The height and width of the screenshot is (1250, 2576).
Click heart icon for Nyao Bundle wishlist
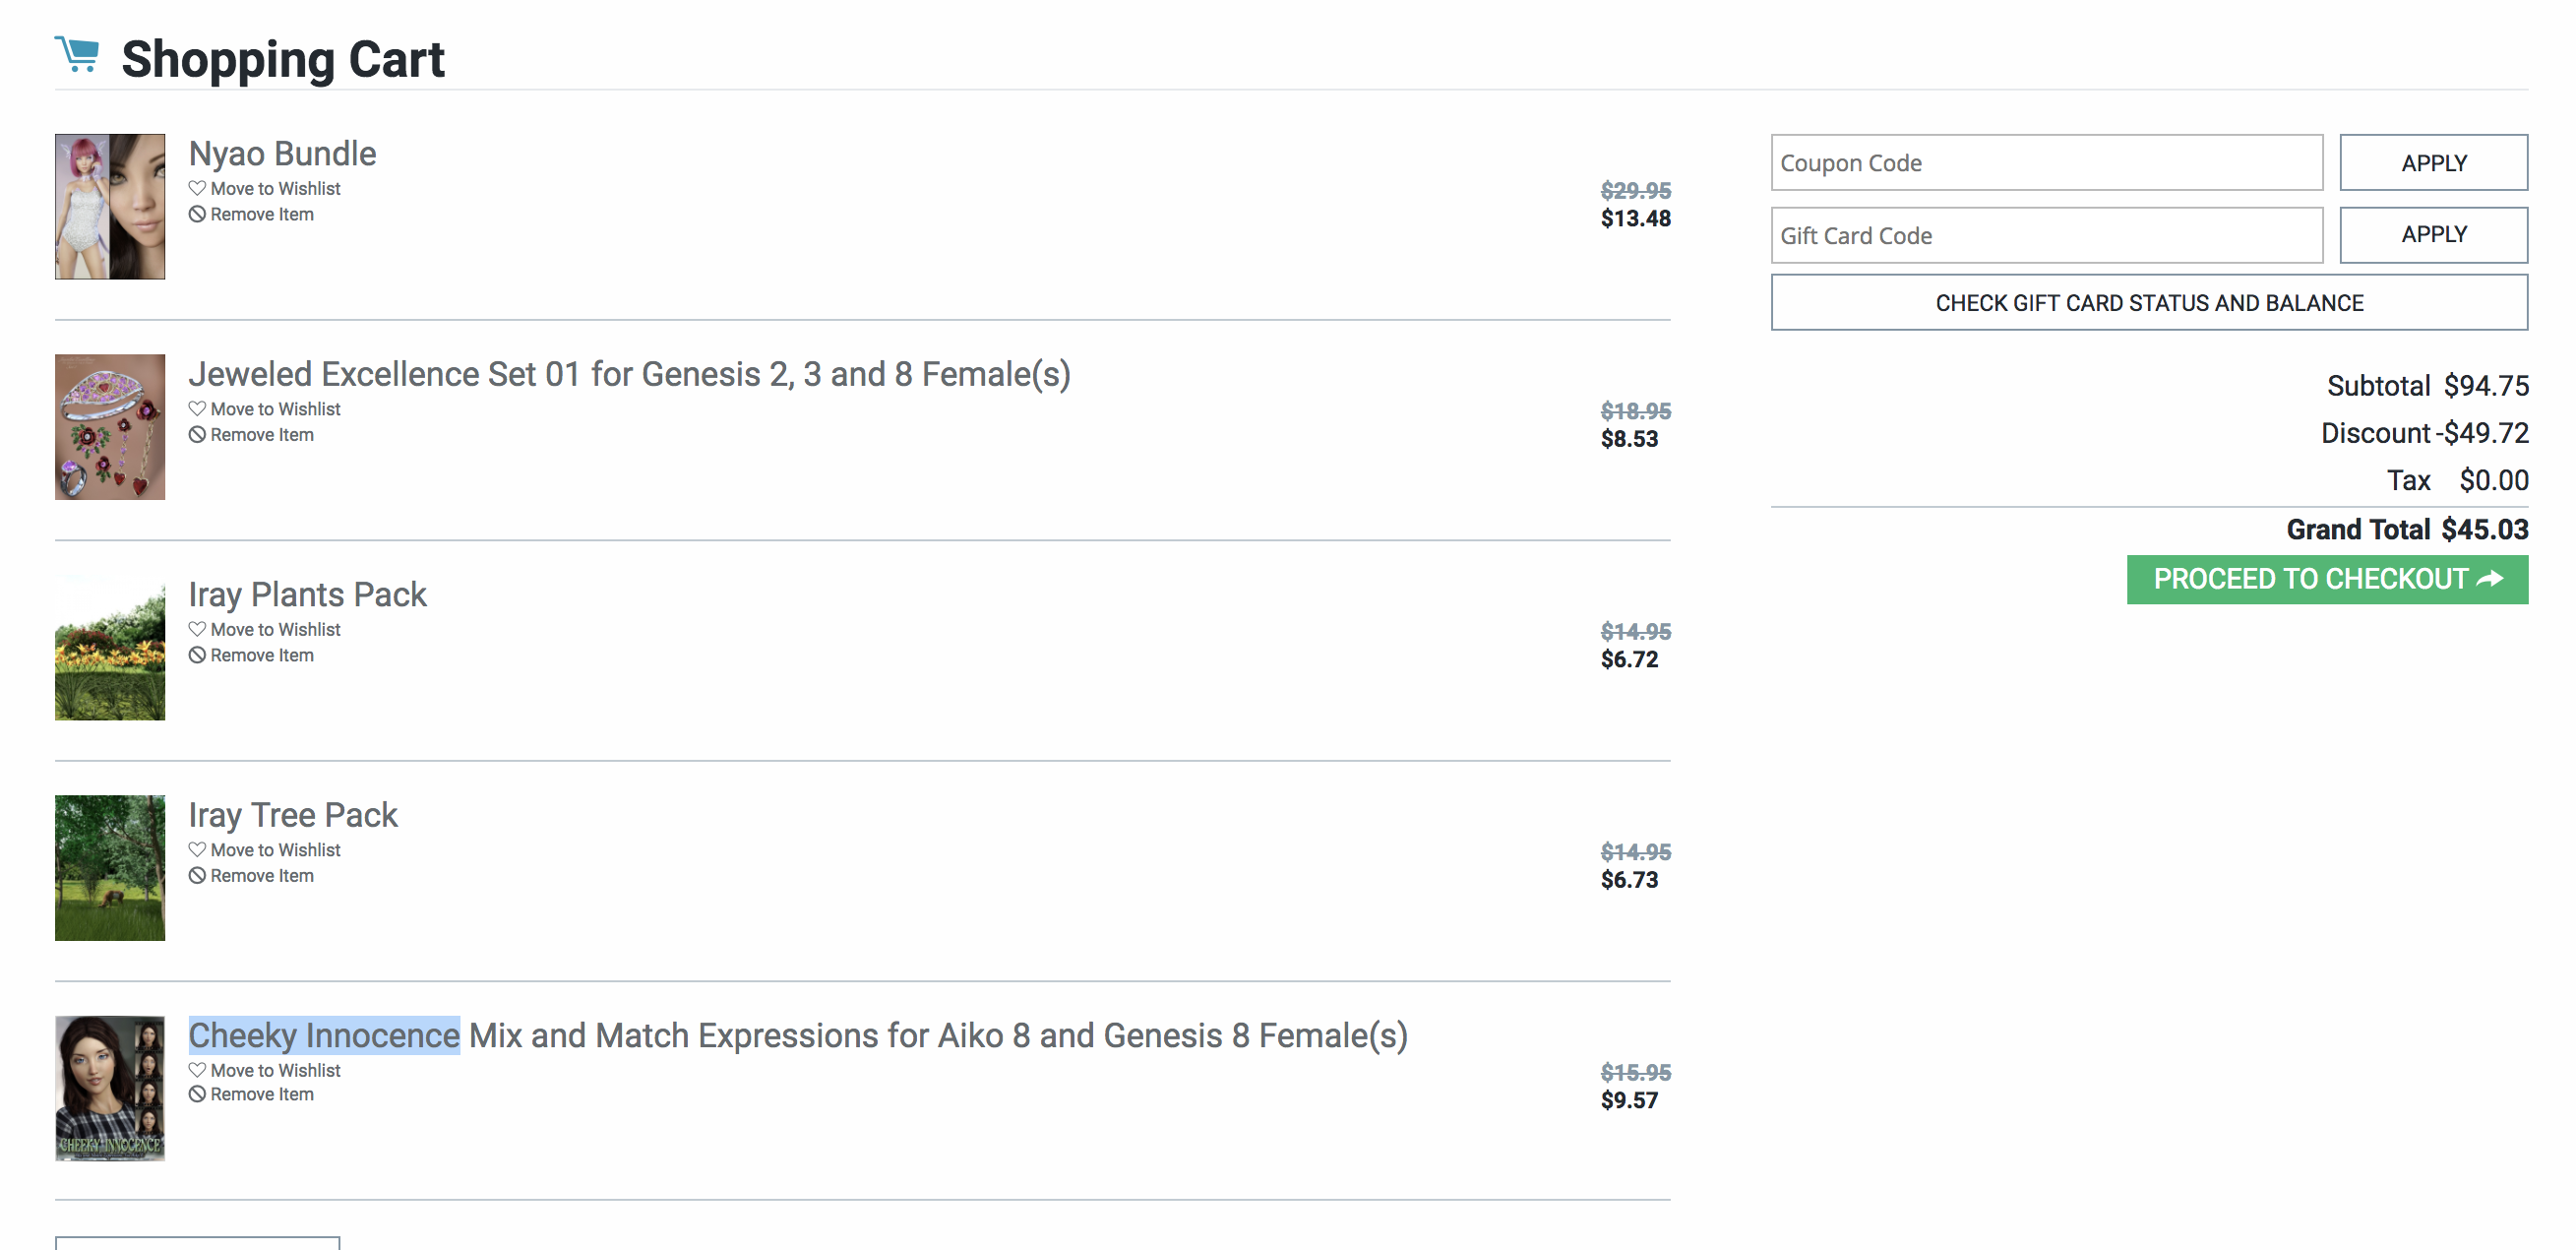tap(197, 188)
